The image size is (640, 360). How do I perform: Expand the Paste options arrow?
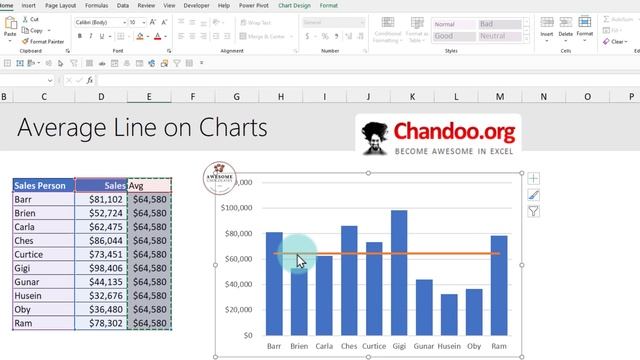pos(10,41)
